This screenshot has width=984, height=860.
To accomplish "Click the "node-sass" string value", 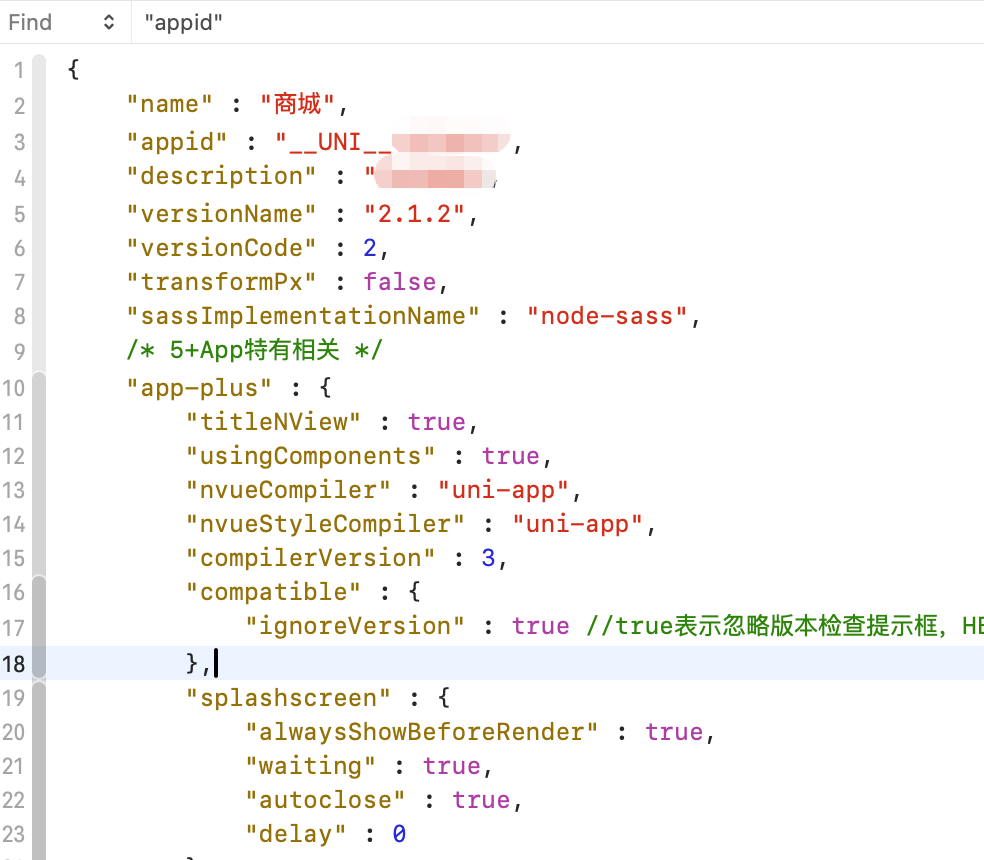I will 614,316.
